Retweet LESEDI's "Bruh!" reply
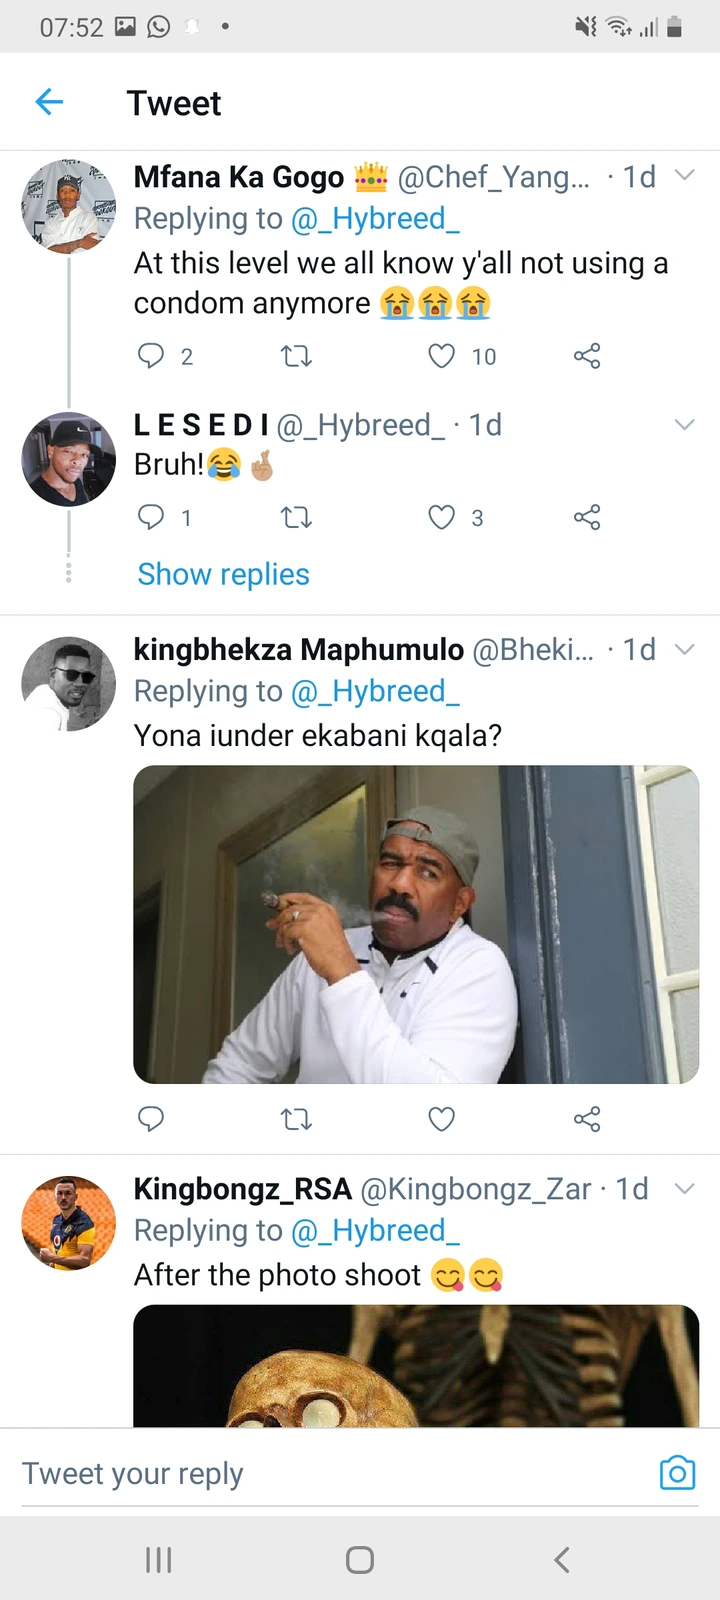Viewport: 720px width, 1600px height. (296, 517)
